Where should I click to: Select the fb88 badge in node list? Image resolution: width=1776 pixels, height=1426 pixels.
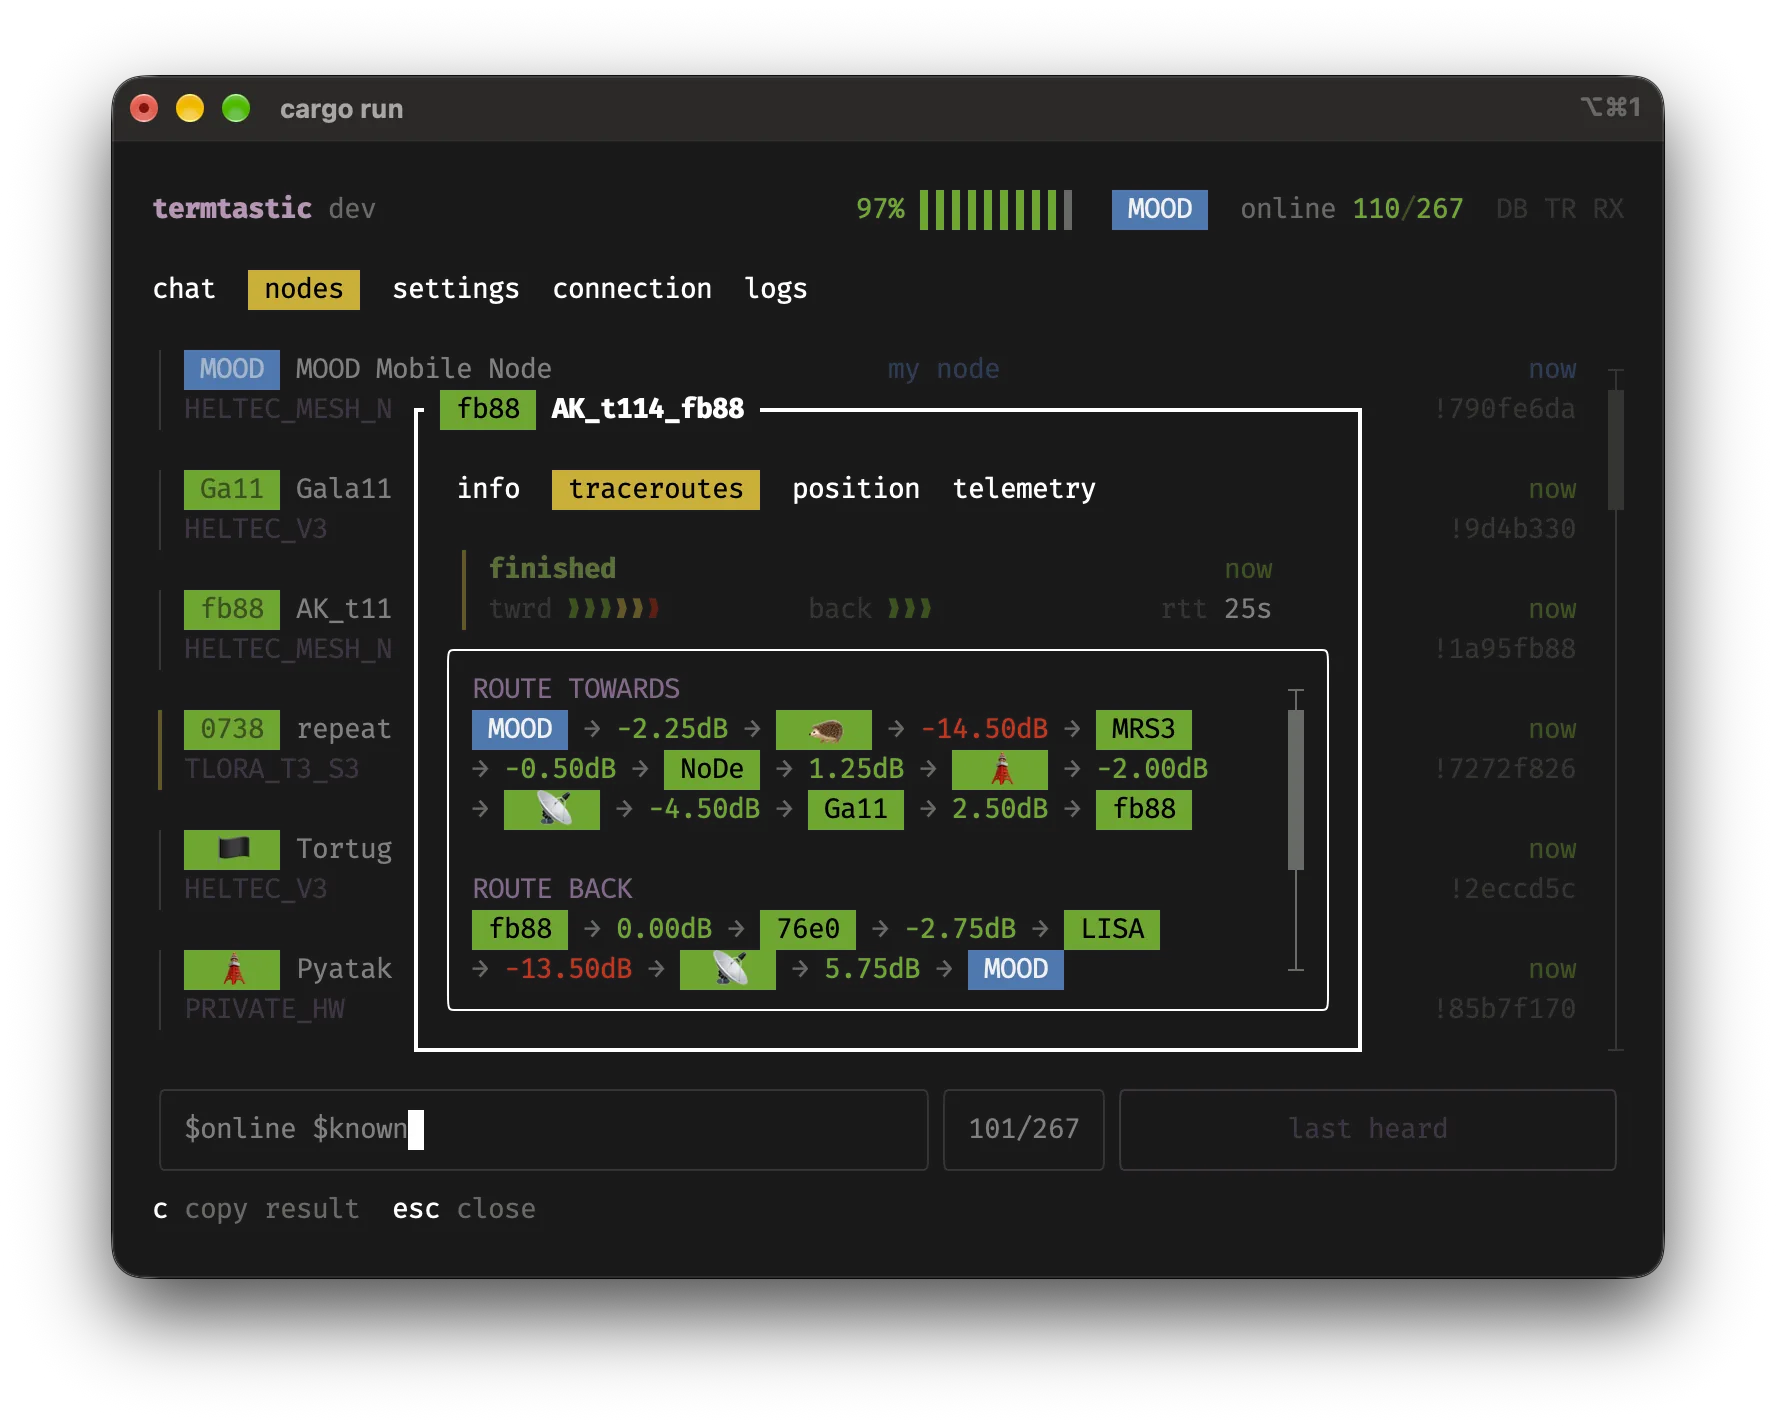click(x=232, y=609)
